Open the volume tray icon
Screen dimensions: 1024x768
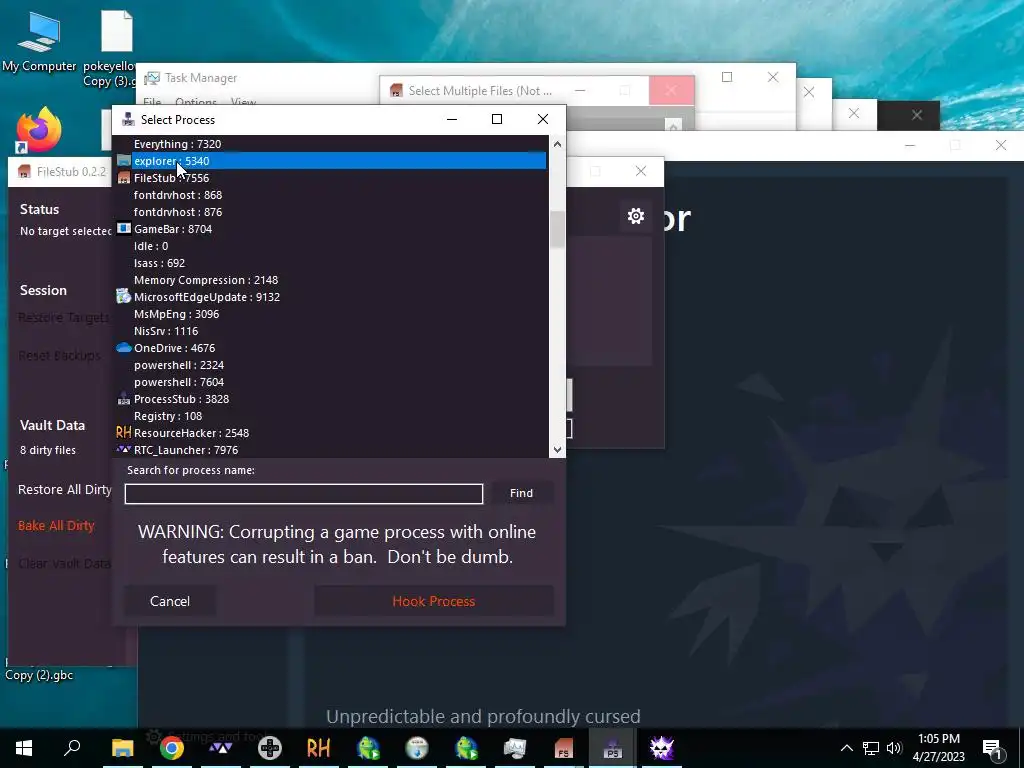pos(894,748)
